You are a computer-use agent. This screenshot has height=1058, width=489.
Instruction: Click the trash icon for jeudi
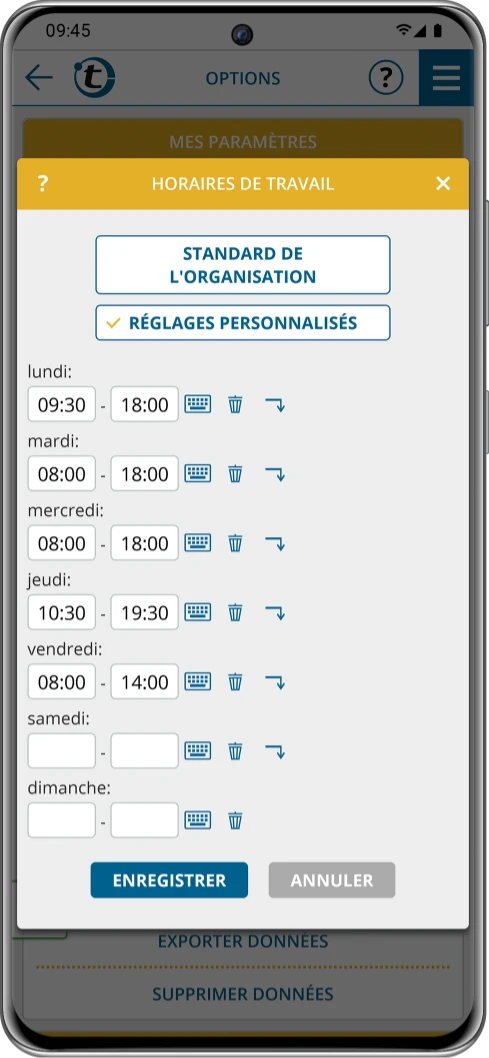click(235, 613)
